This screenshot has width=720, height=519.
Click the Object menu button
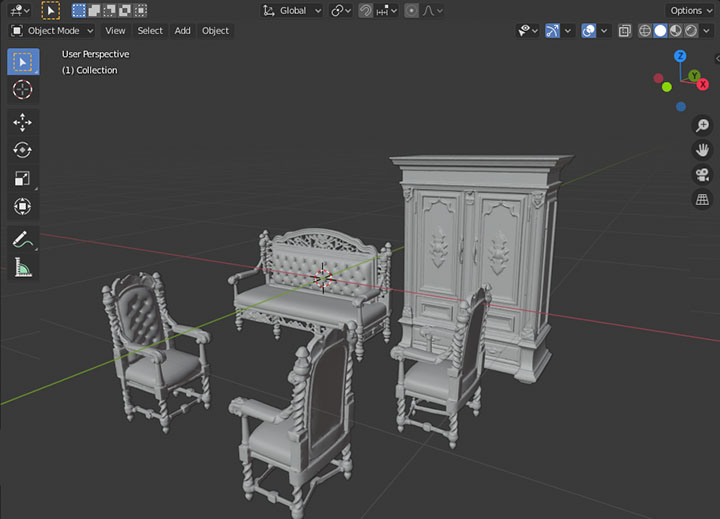coord(215,31)
